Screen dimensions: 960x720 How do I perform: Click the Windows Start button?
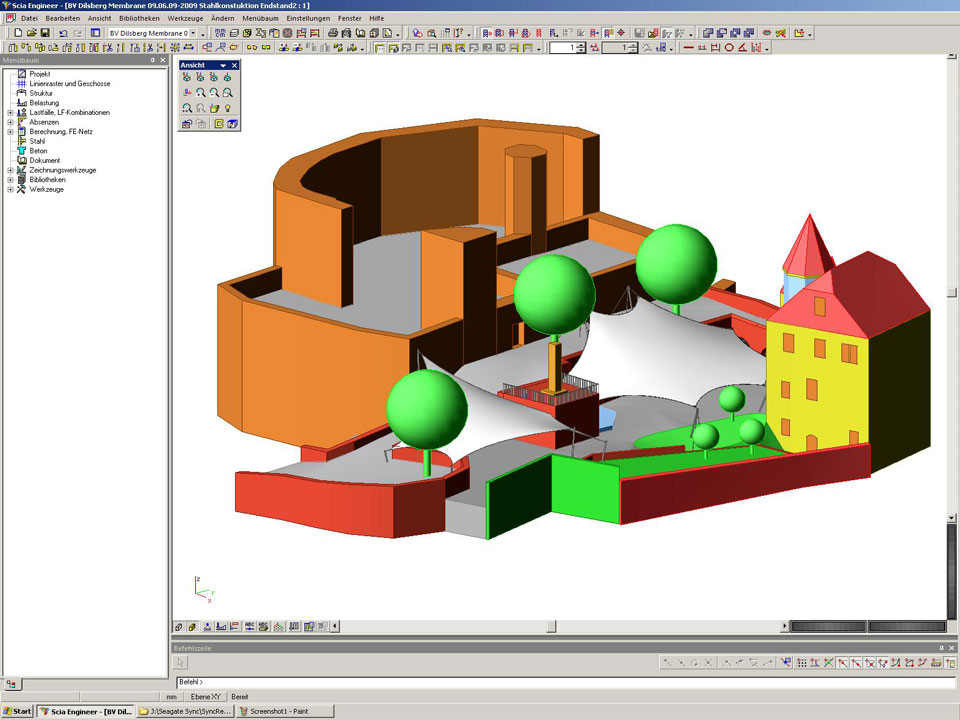tap(18, 711)
